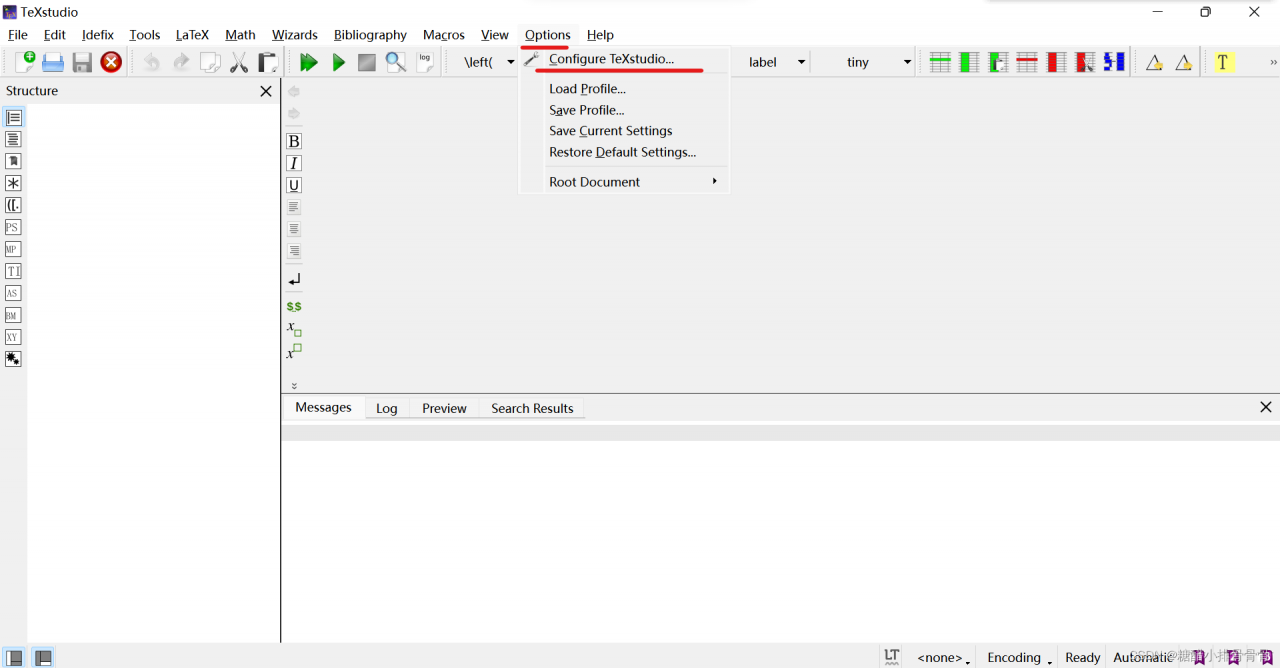Open the Wizards menu
Viewport: 1280px width, 668px height.
(295, 35)
